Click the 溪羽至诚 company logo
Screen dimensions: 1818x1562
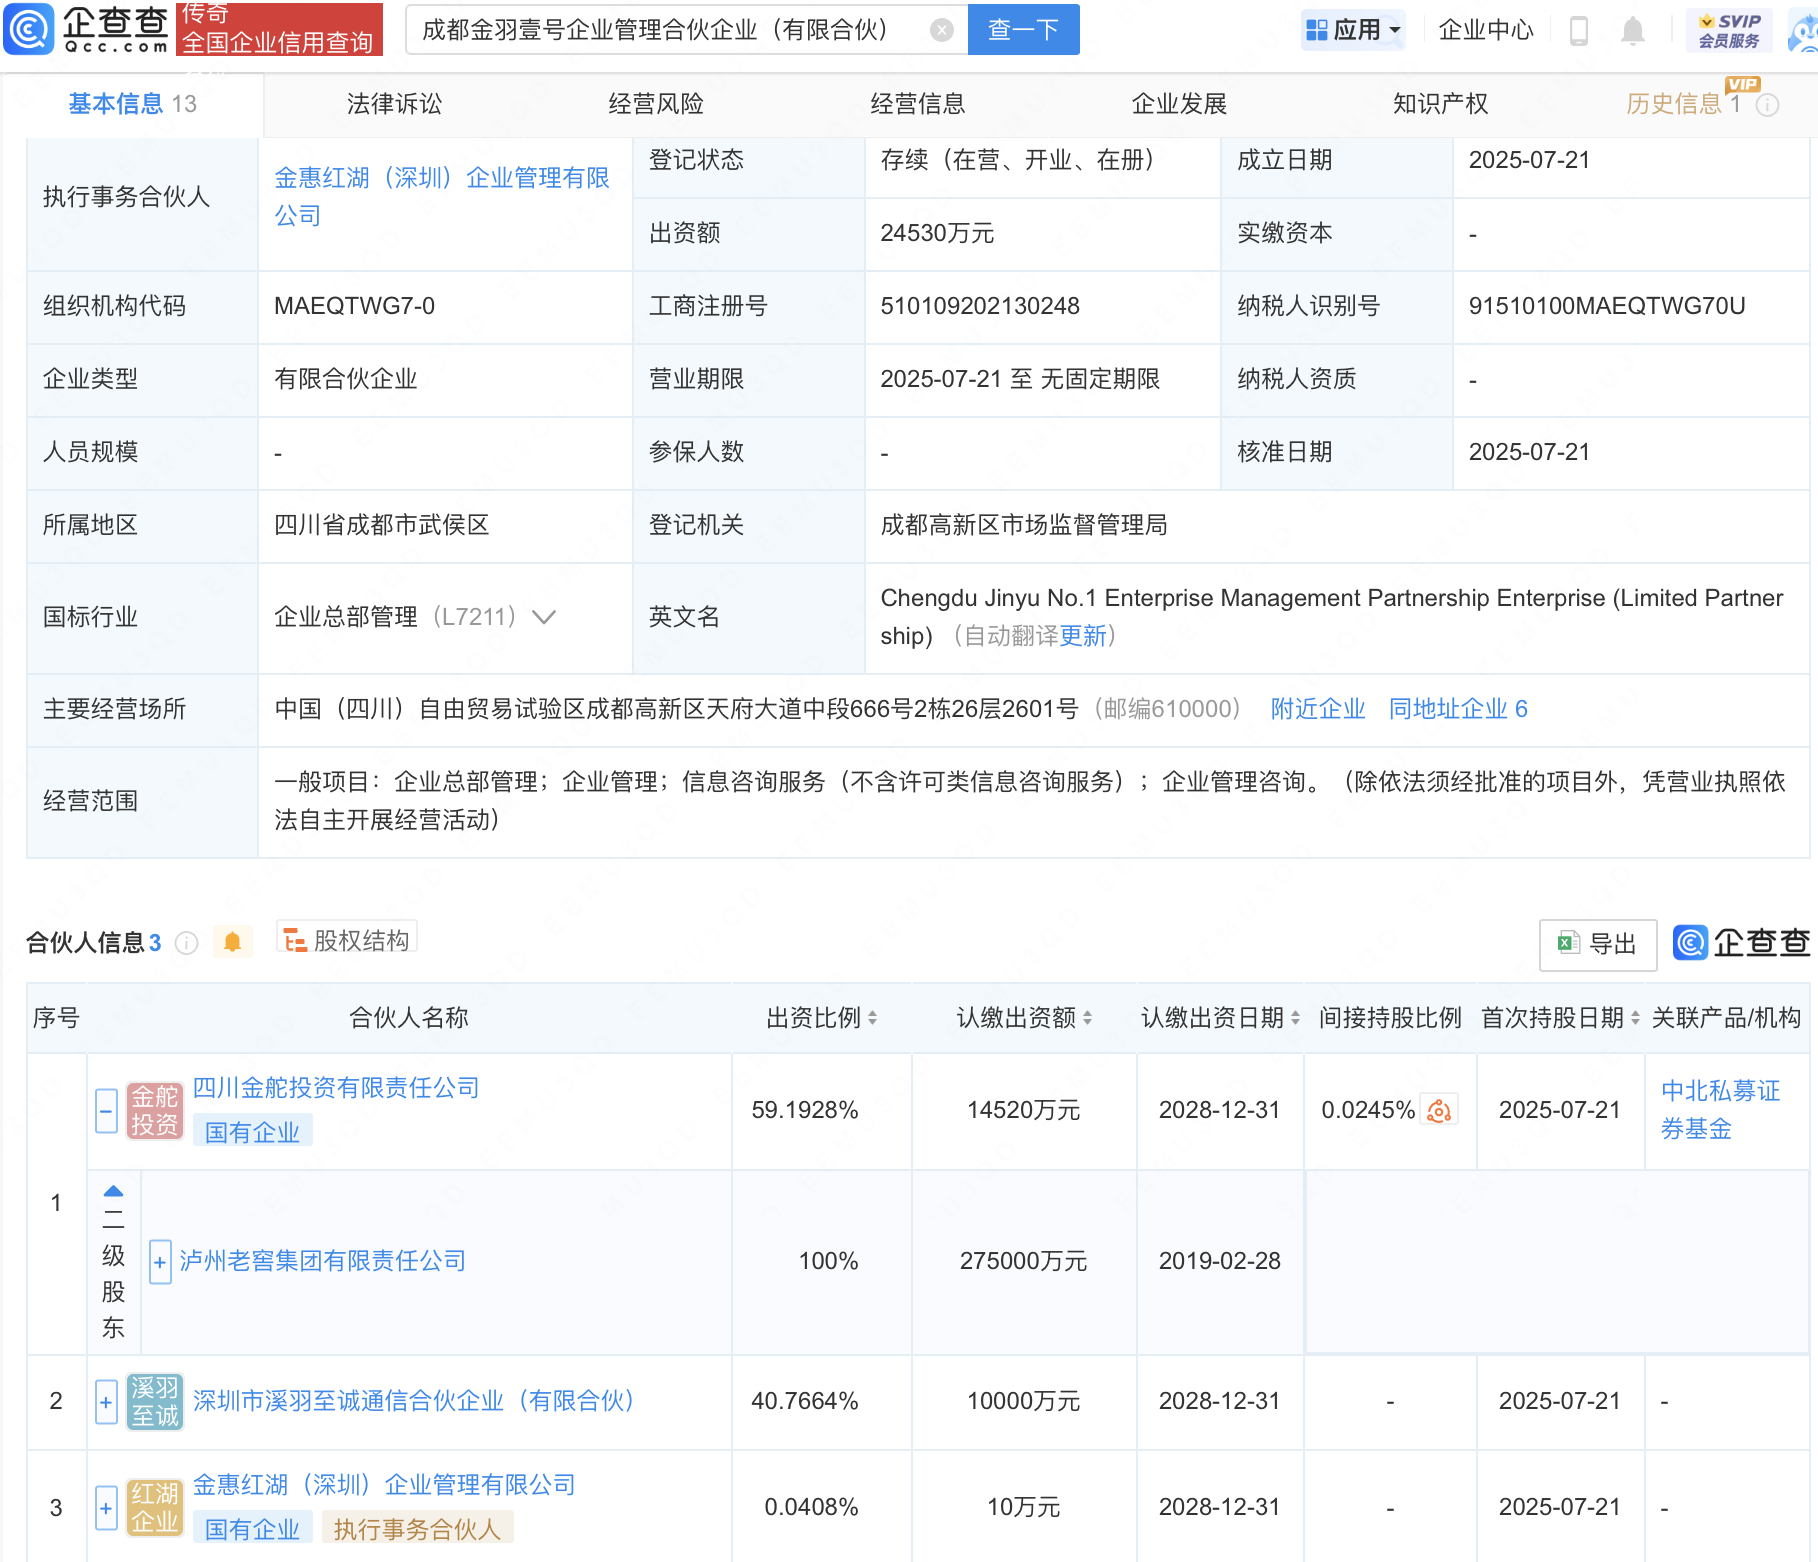155,1402
